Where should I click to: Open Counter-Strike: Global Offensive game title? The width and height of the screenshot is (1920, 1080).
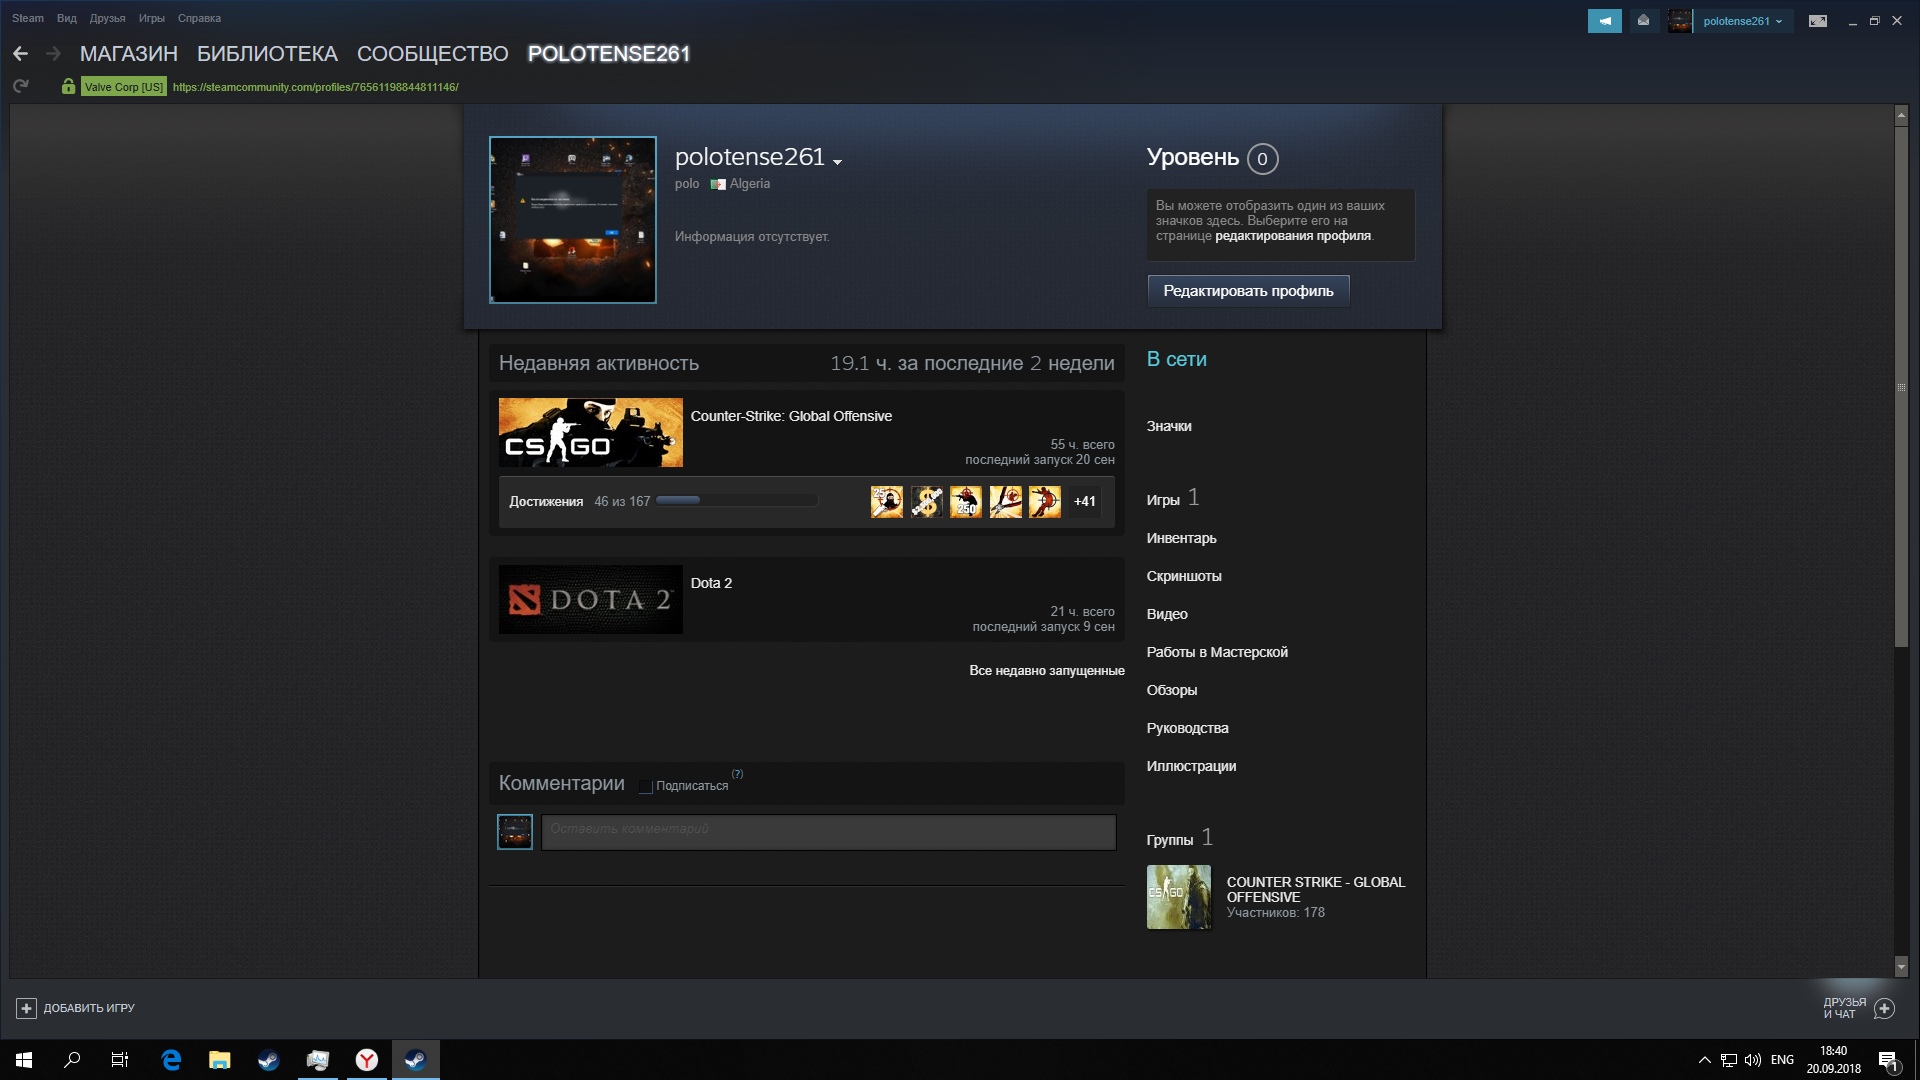point(791,416)
